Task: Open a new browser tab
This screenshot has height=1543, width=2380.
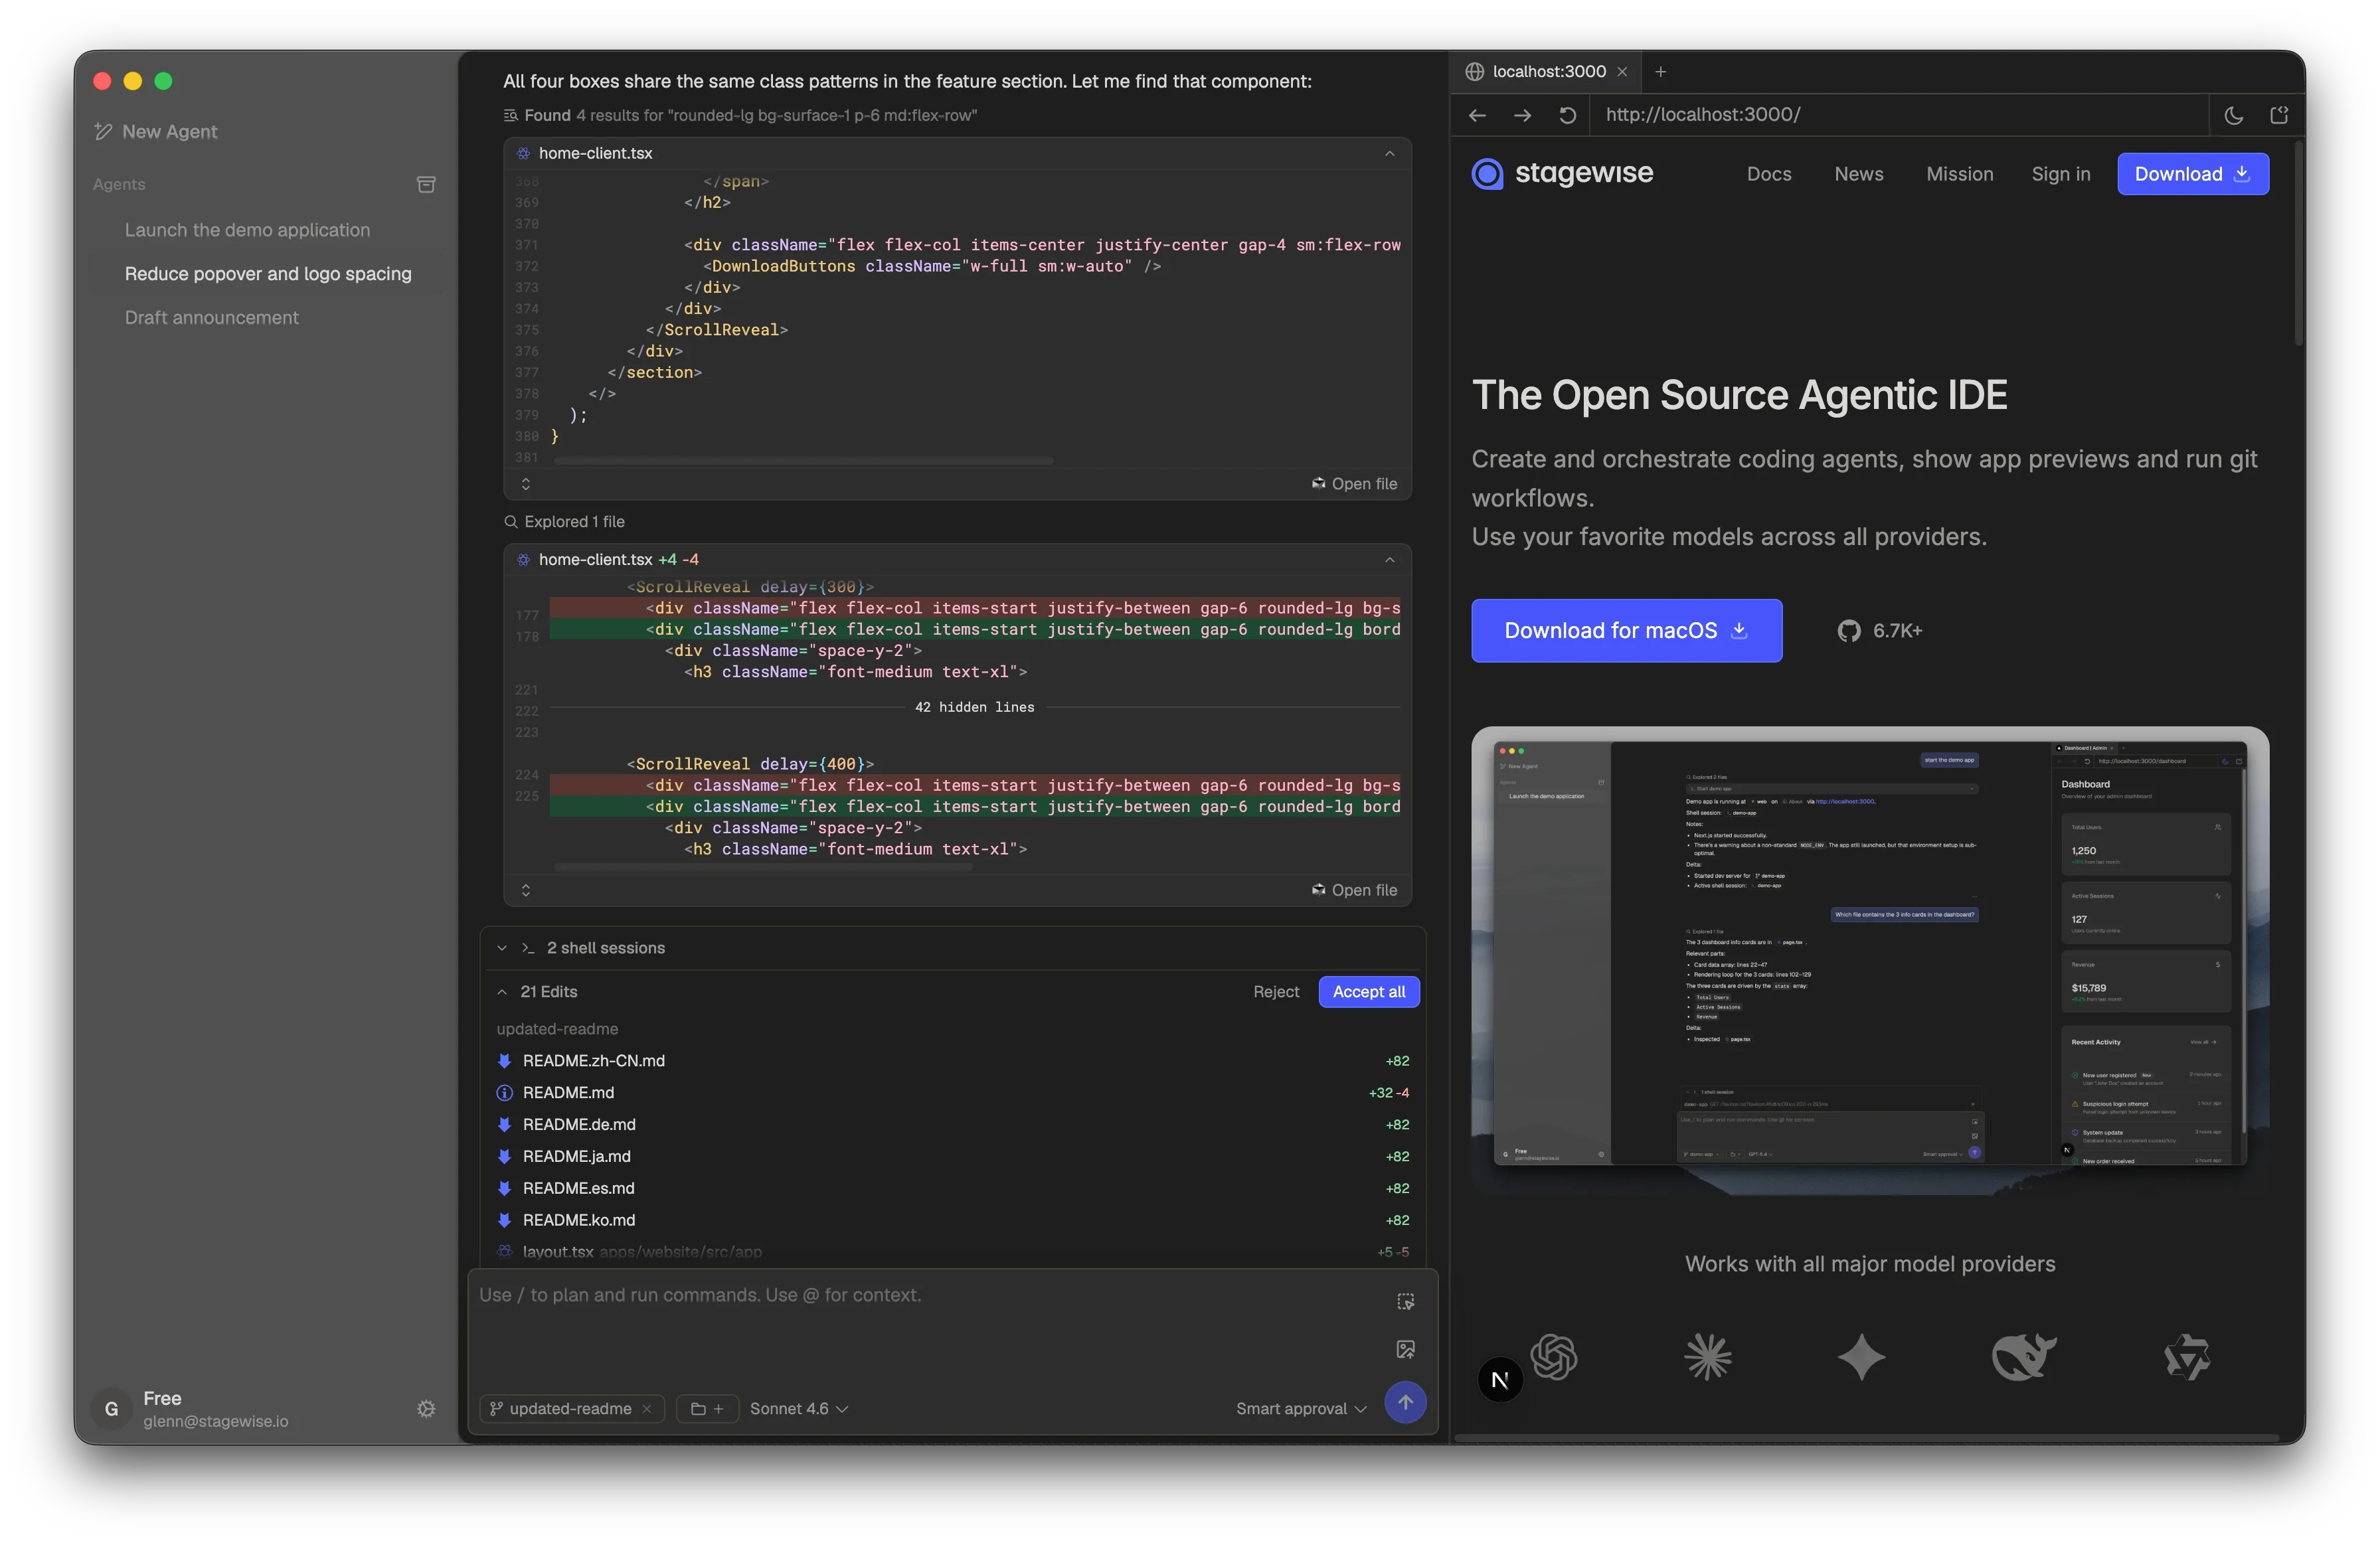Action: 1661,72
